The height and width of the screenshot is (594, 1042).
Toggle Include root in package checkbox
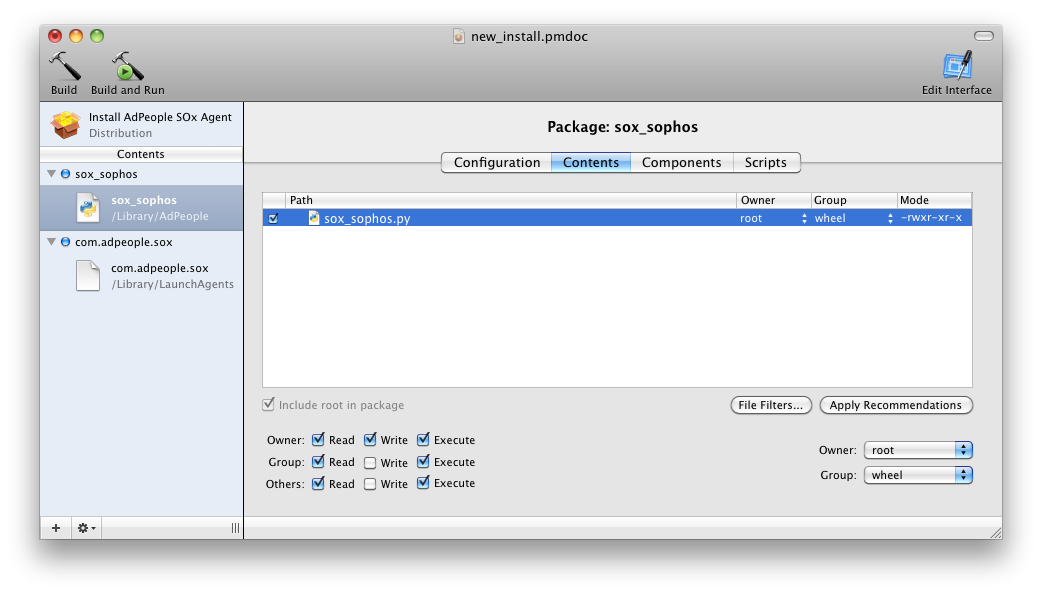click(268, 405)
